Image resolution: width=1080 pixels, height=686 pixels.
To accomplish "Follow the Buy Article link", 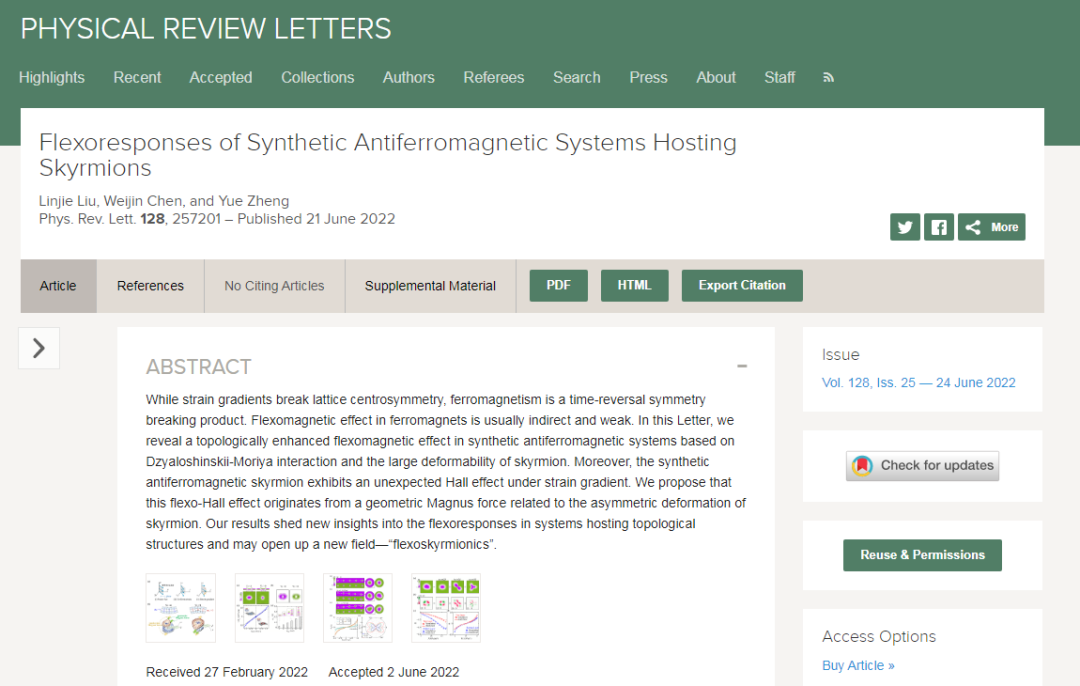I will tap(858, 665).
